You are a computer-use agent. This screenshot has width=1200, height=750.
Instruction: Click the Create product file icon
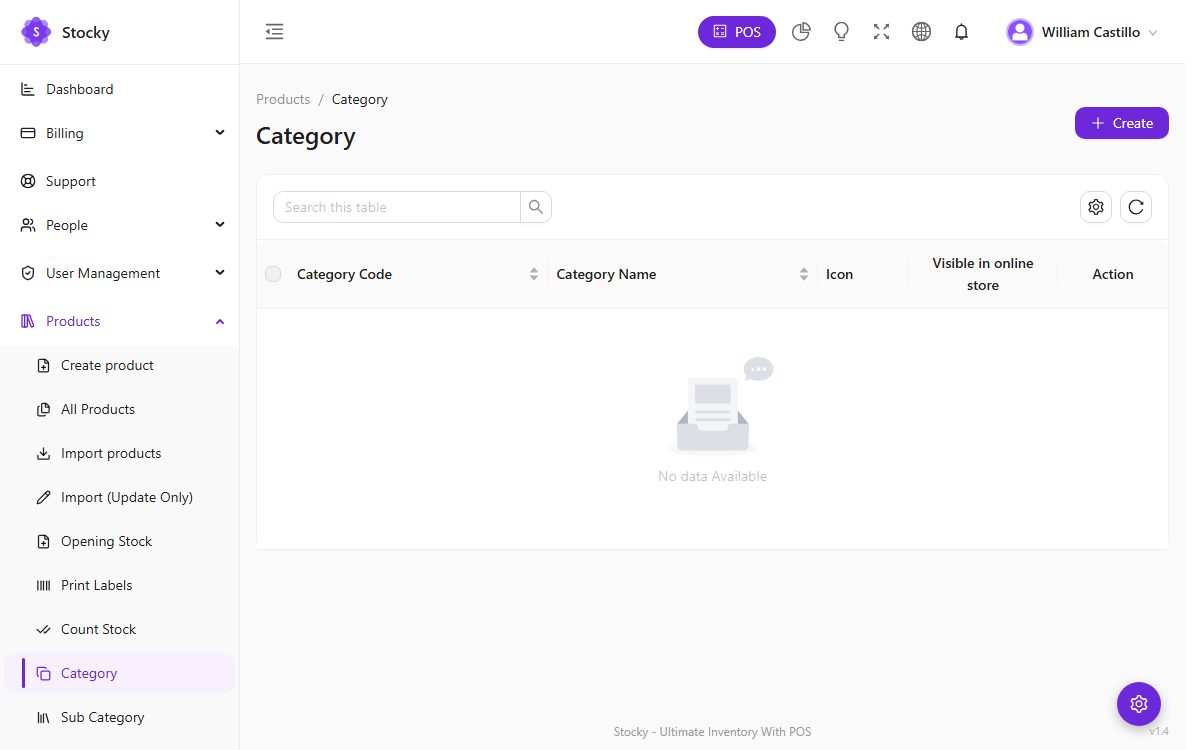tap(43, 365)
